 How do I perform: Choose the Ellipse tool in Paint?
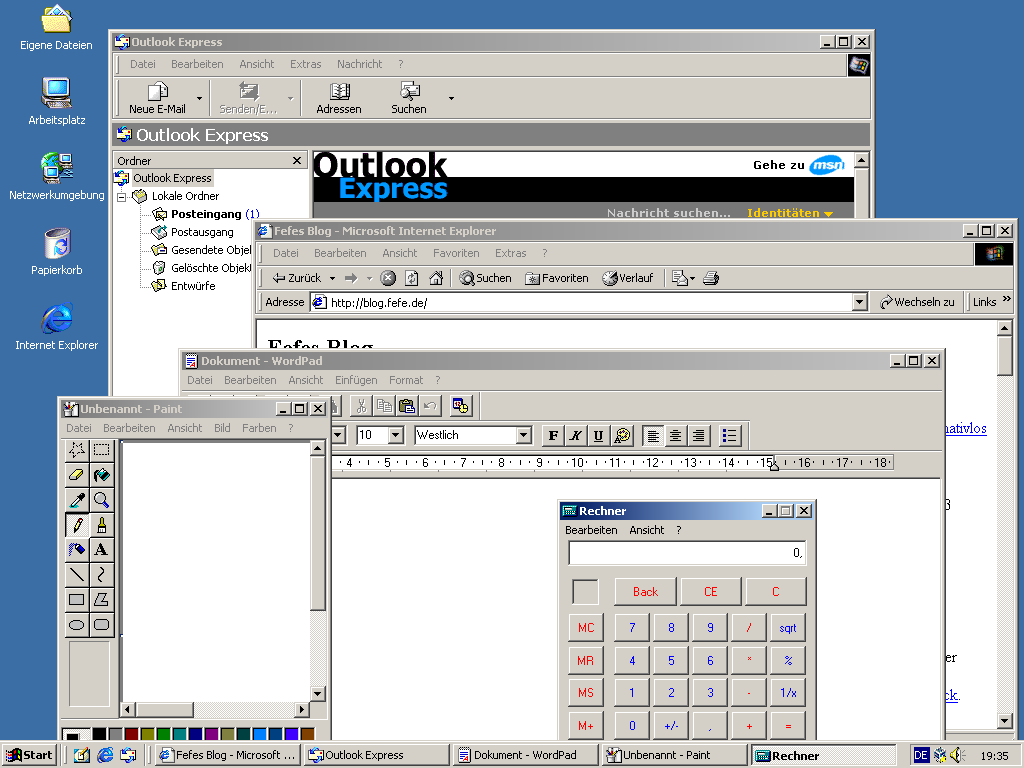[77, 624]
